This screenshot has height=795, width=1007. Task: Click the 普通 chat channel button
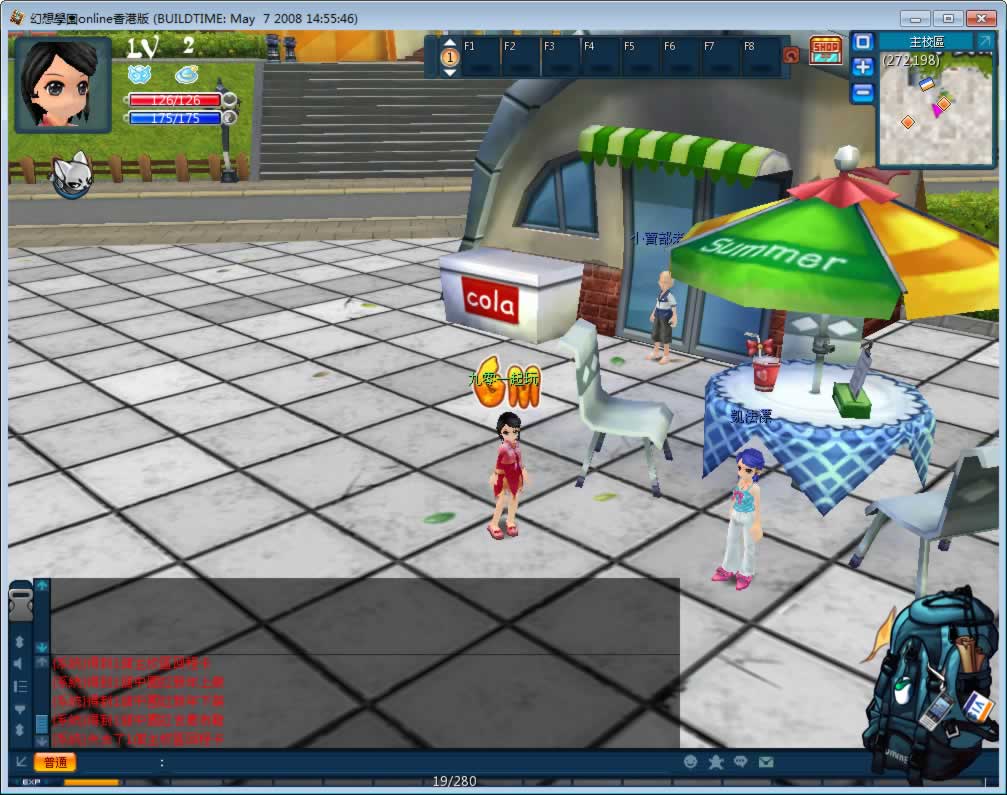click(55, 762)
